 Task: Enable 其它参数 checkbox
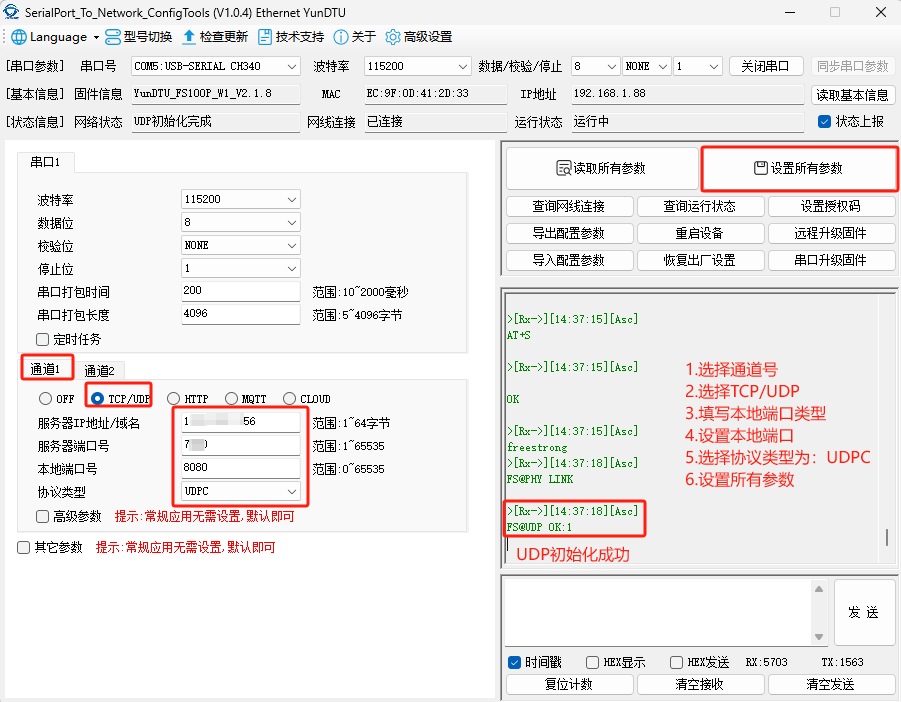point(24,547)
